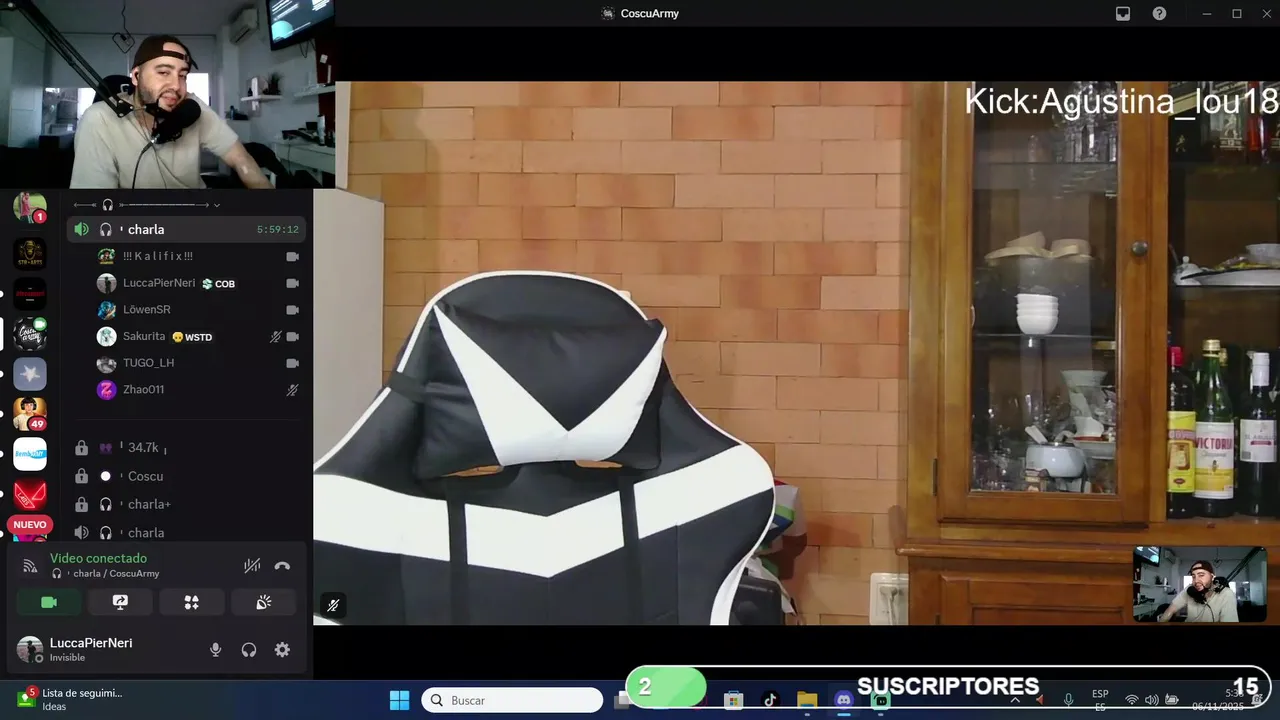
Task: Toggle the camera button in voice panel
Action: point(48,602)
